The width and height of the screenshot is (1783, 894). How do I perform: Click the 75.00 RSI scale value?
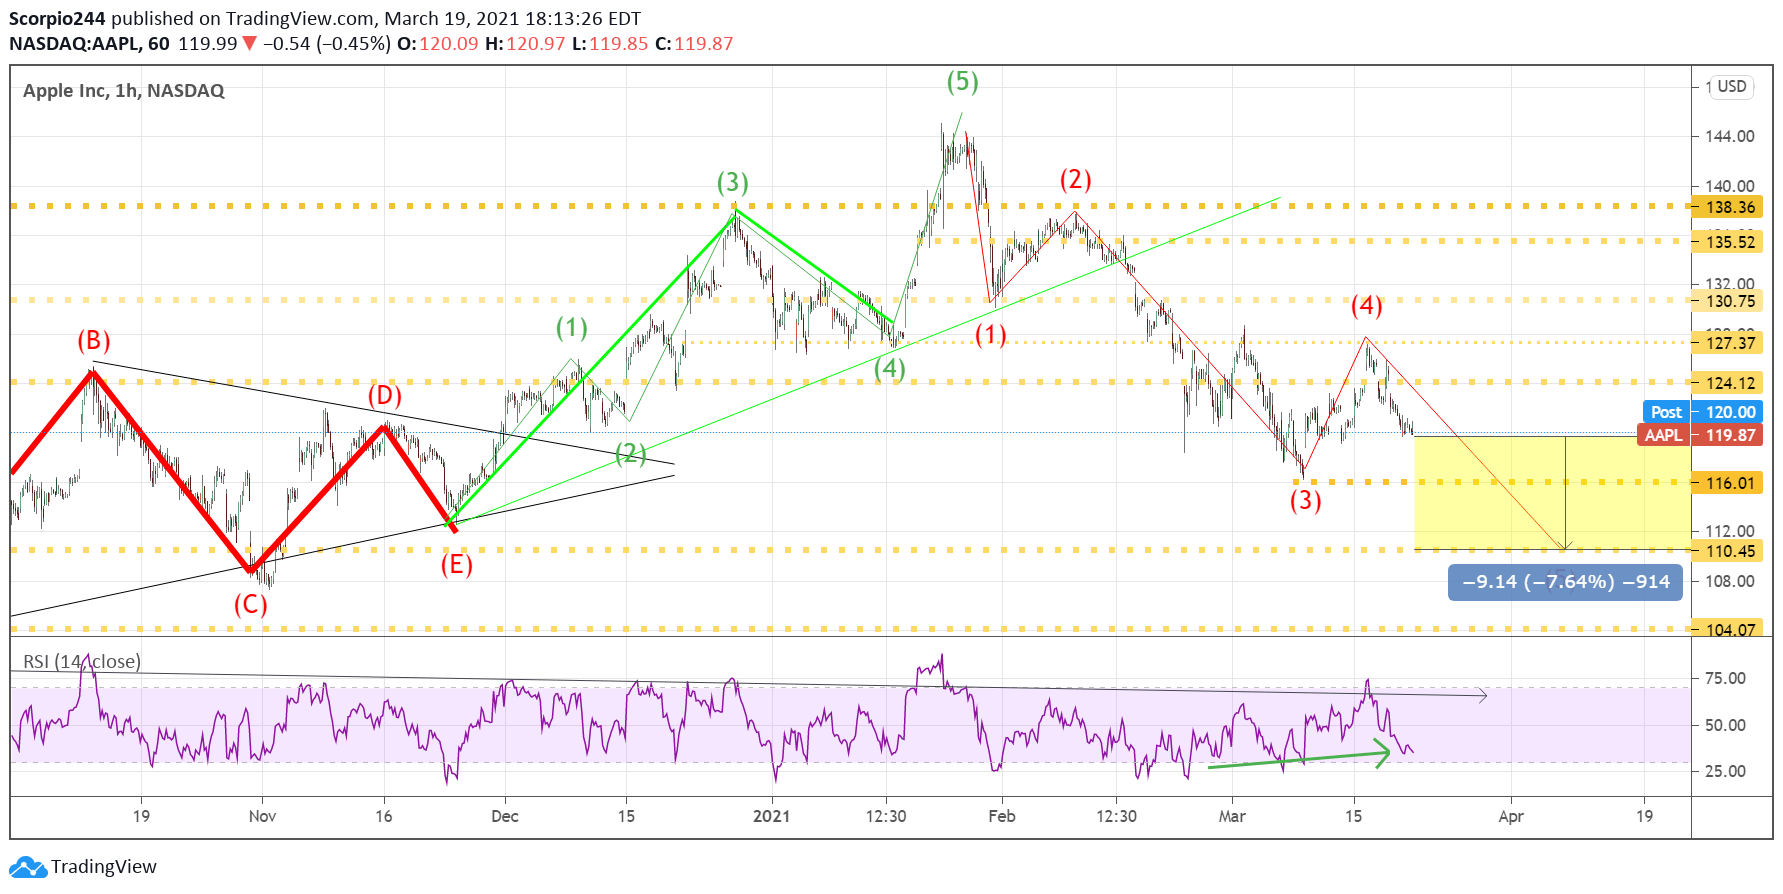point(1725,678)
